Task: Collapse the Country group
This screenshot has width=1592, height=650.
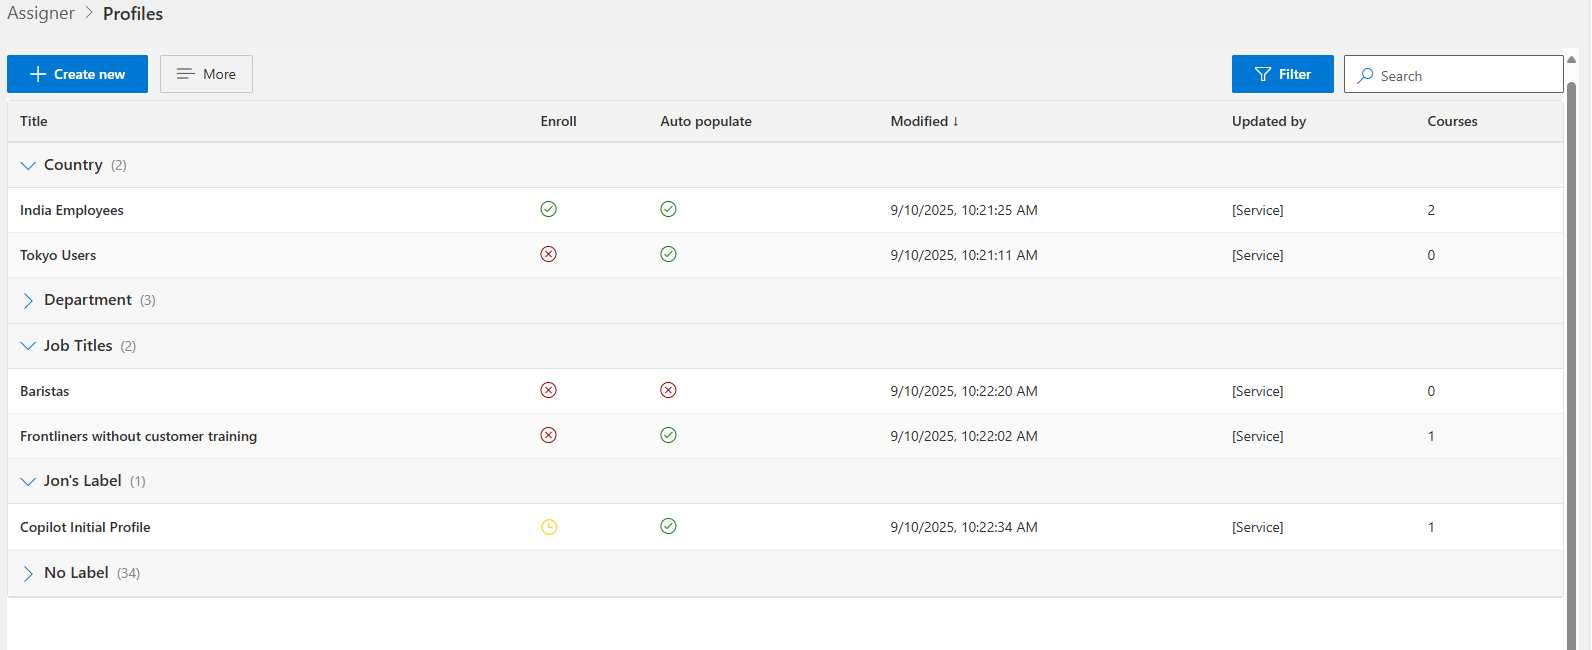Action: (x=28, y=165)
